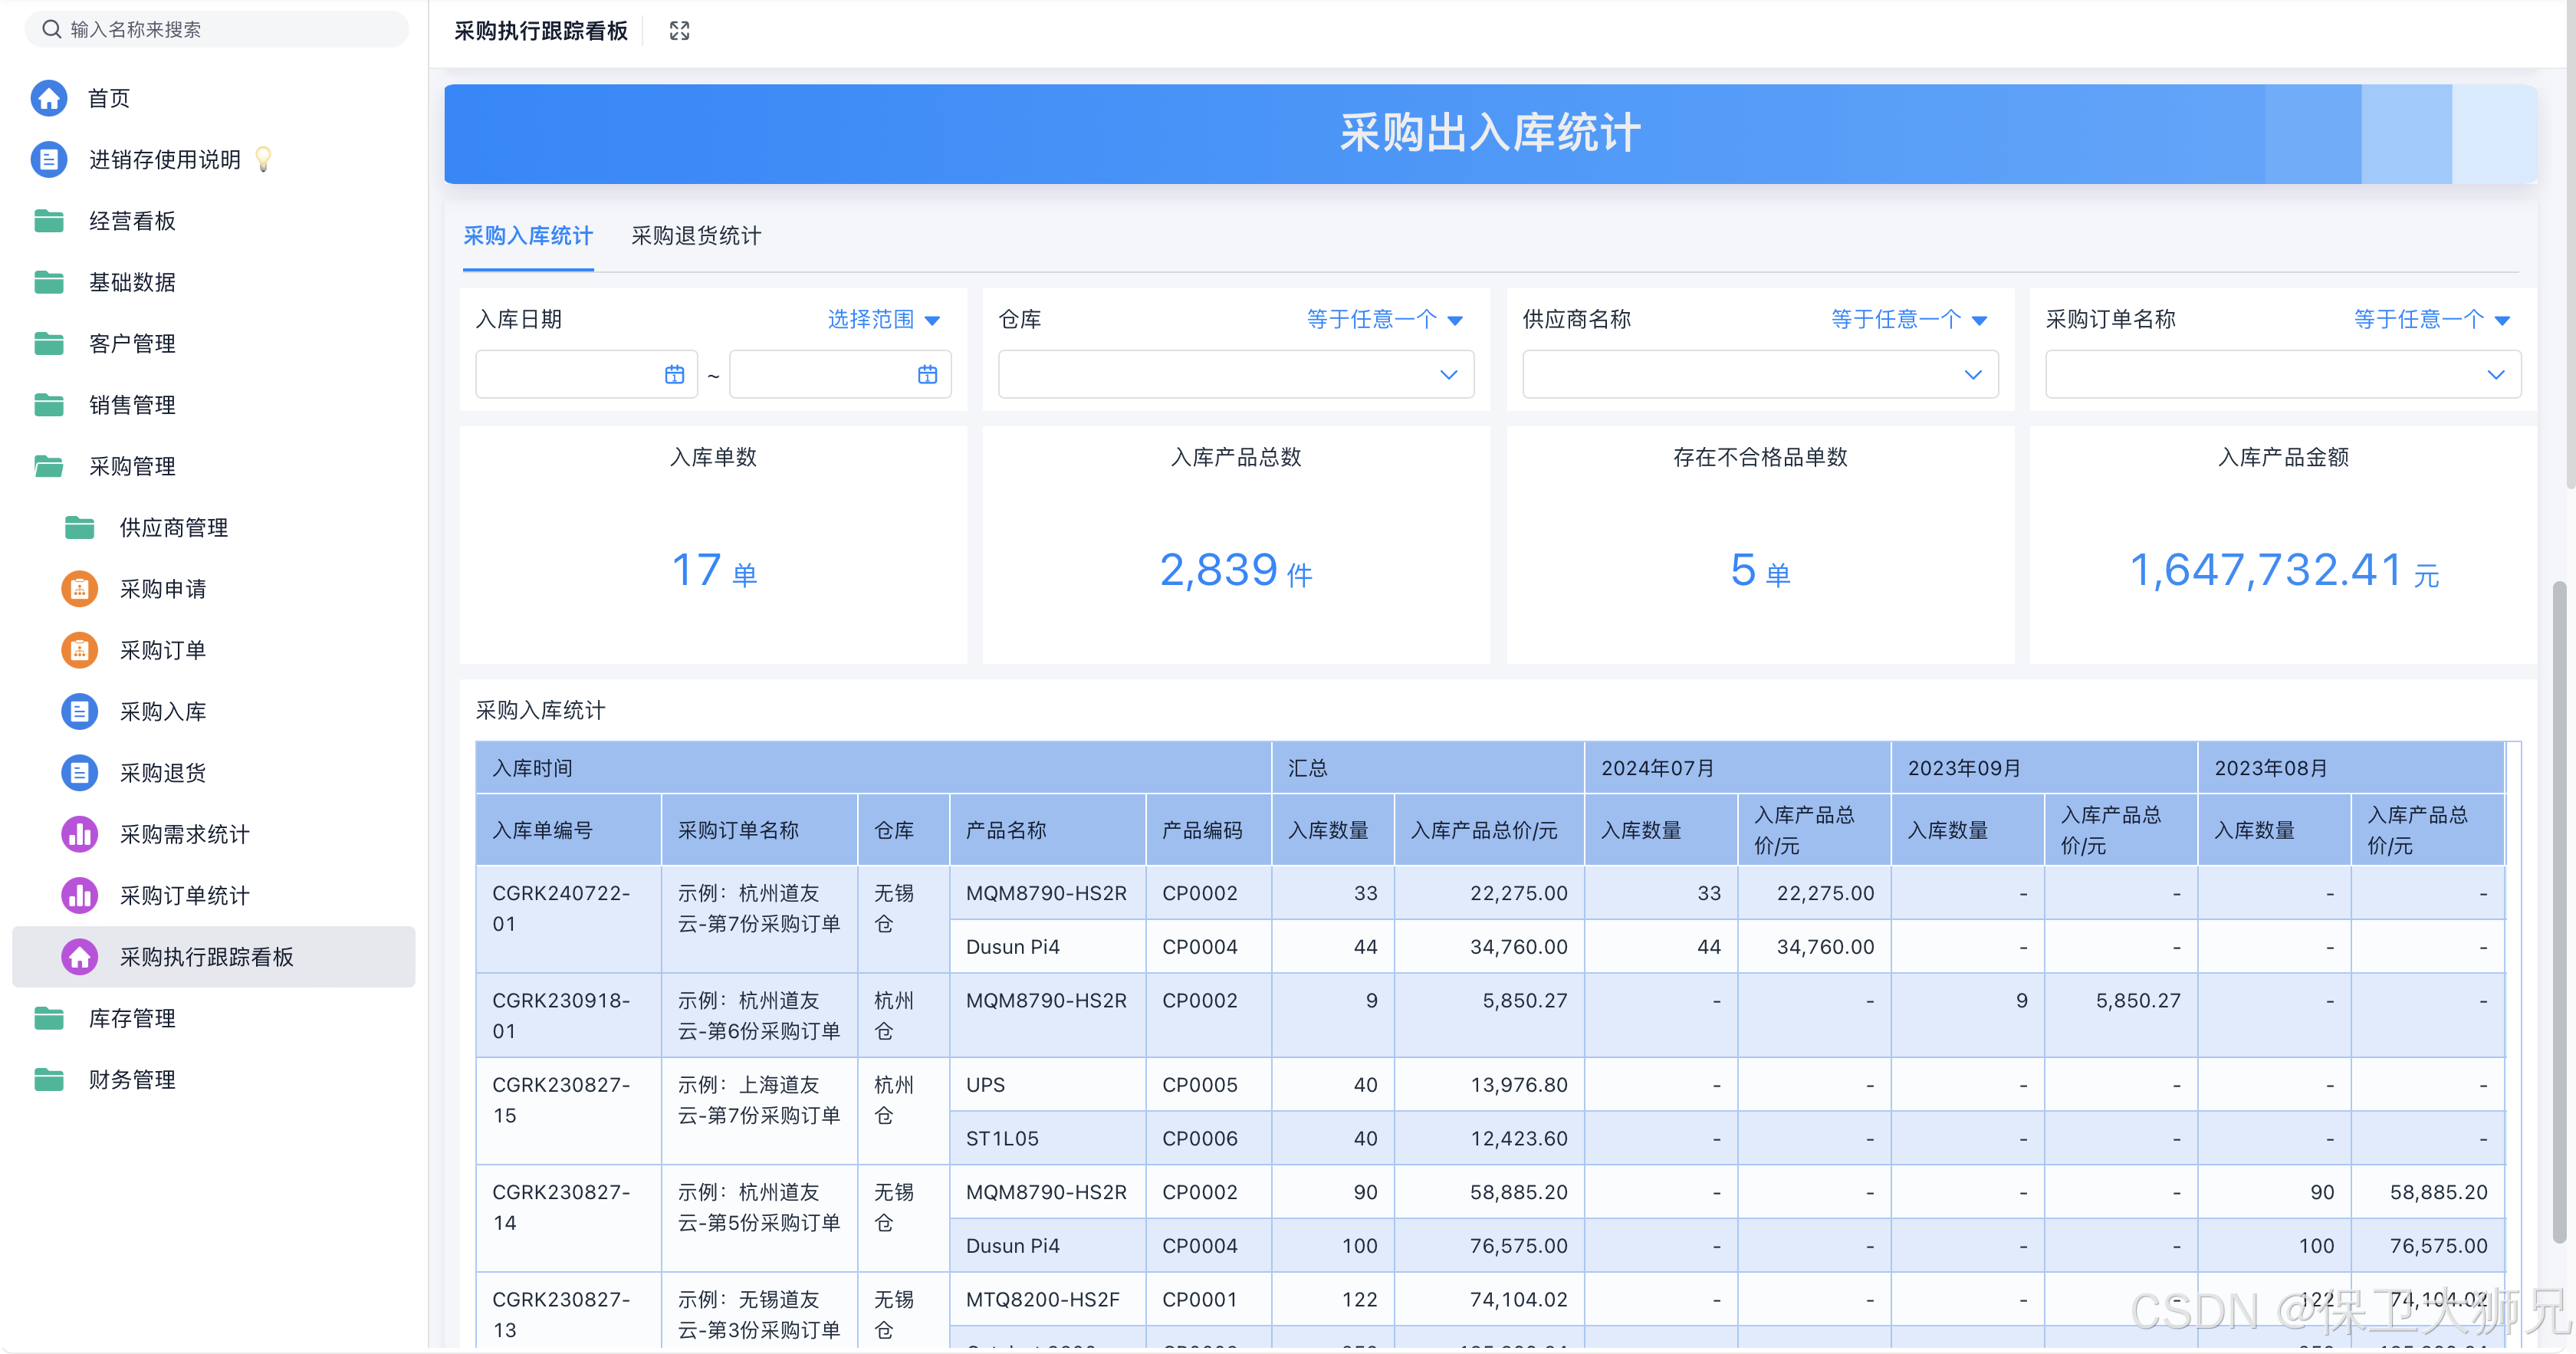Open 进销存使用说明 document icon
The image size is (2576, 1354).
[48, 159]
